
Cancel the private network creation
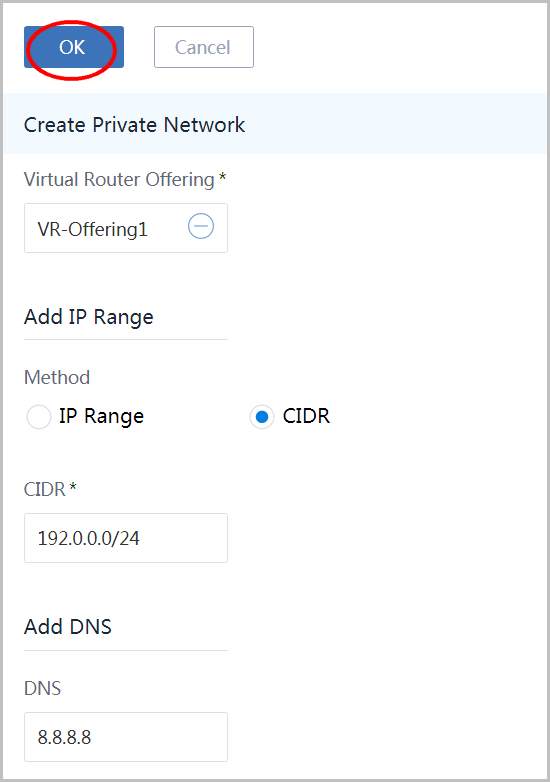click(x=203, y=47)
